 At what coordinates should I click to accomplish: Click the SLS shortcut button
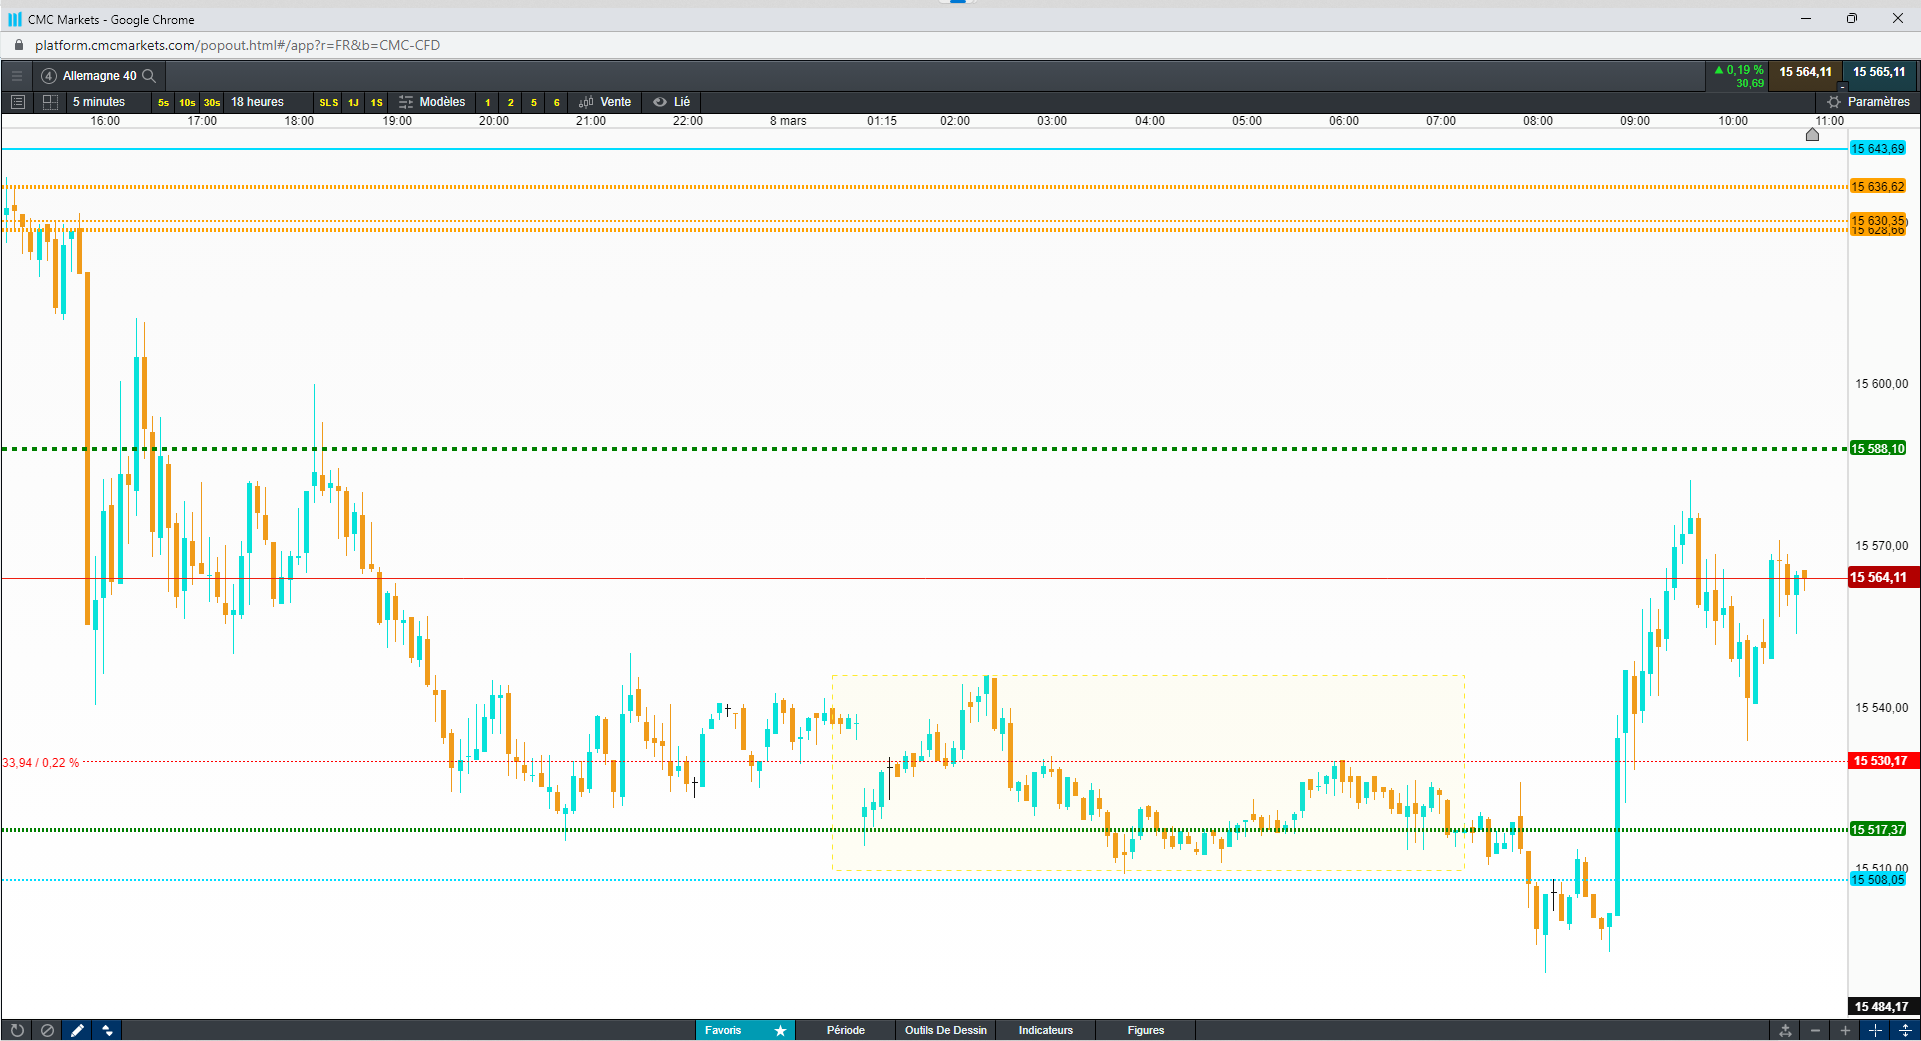[329, 102]
